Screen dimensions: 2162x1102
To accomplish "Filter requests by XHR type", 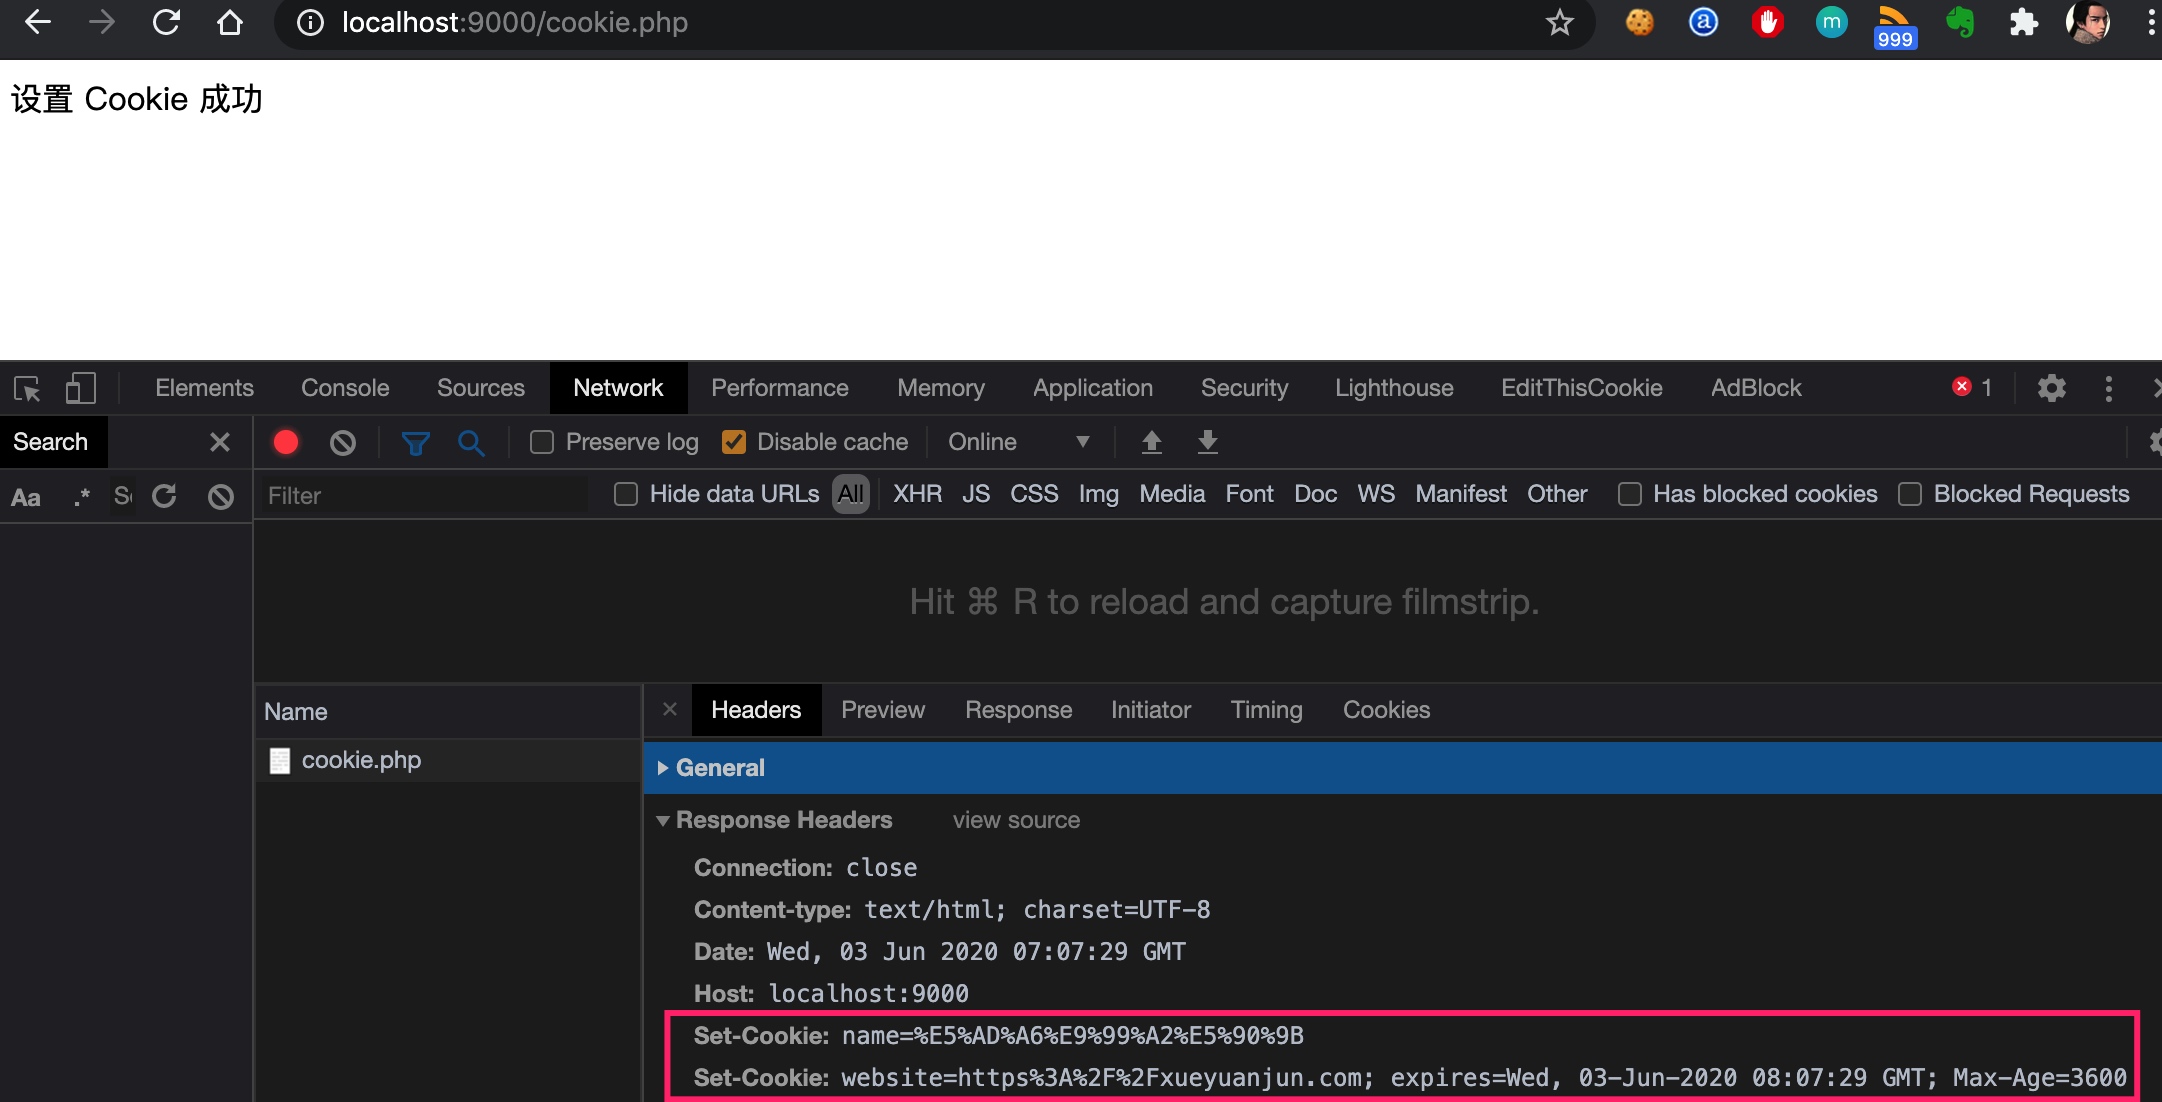I will [917, 494].
